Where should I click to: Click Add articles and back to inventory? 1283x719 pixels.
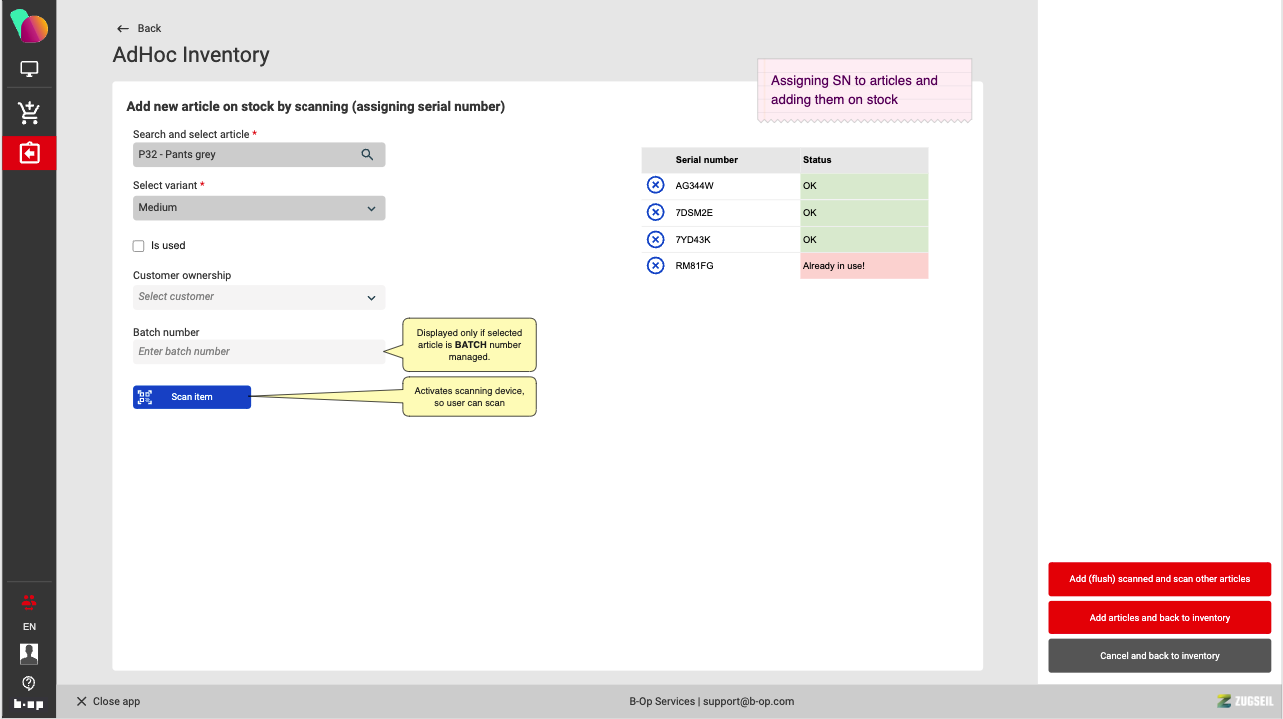[1159, 618]
